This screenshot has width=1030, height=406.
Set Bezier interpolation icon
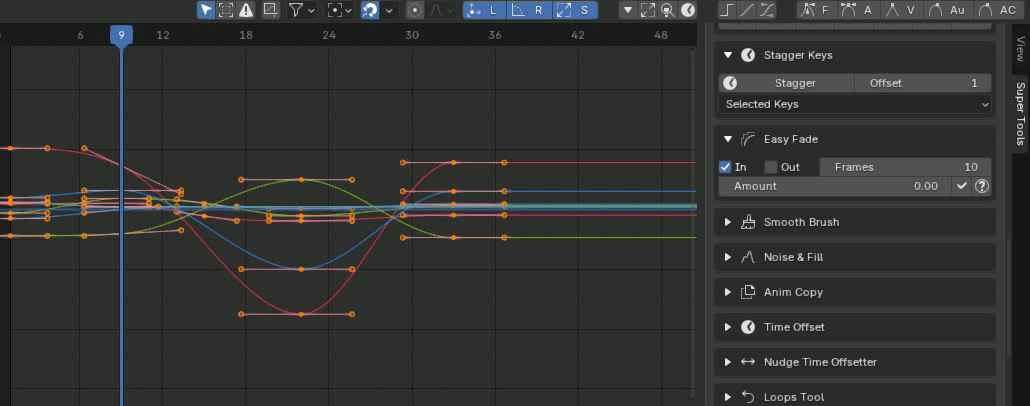[x=767, y=10]
